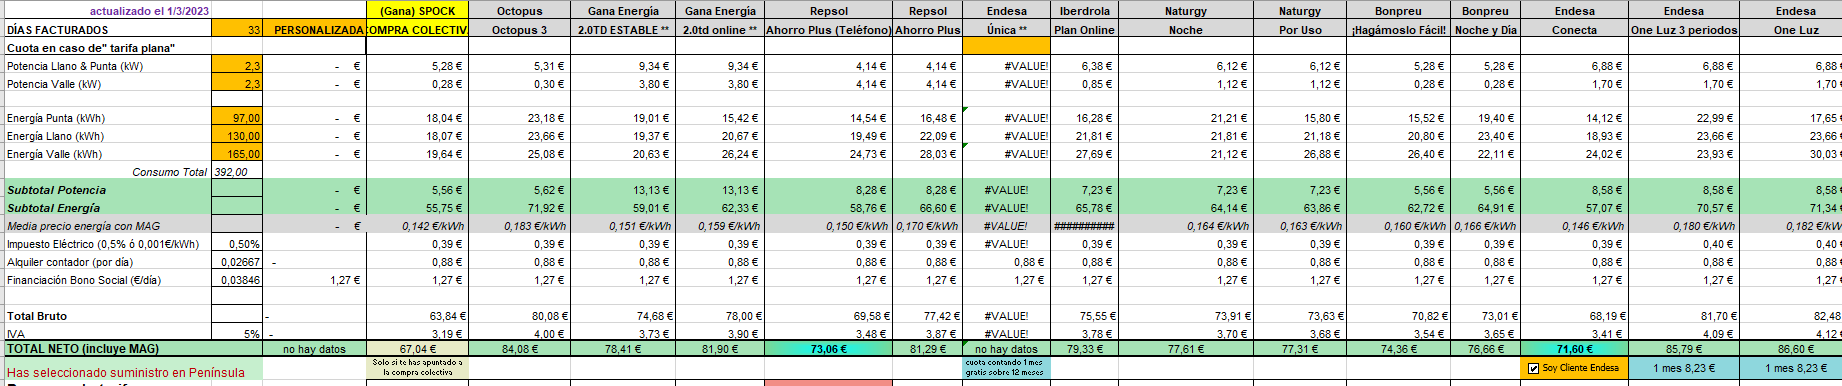Image resolution: width=1842 pixels, height=386 pixels.
Task: Edit Energía Valle consumption cell 165,00
Action: (237, 154)
